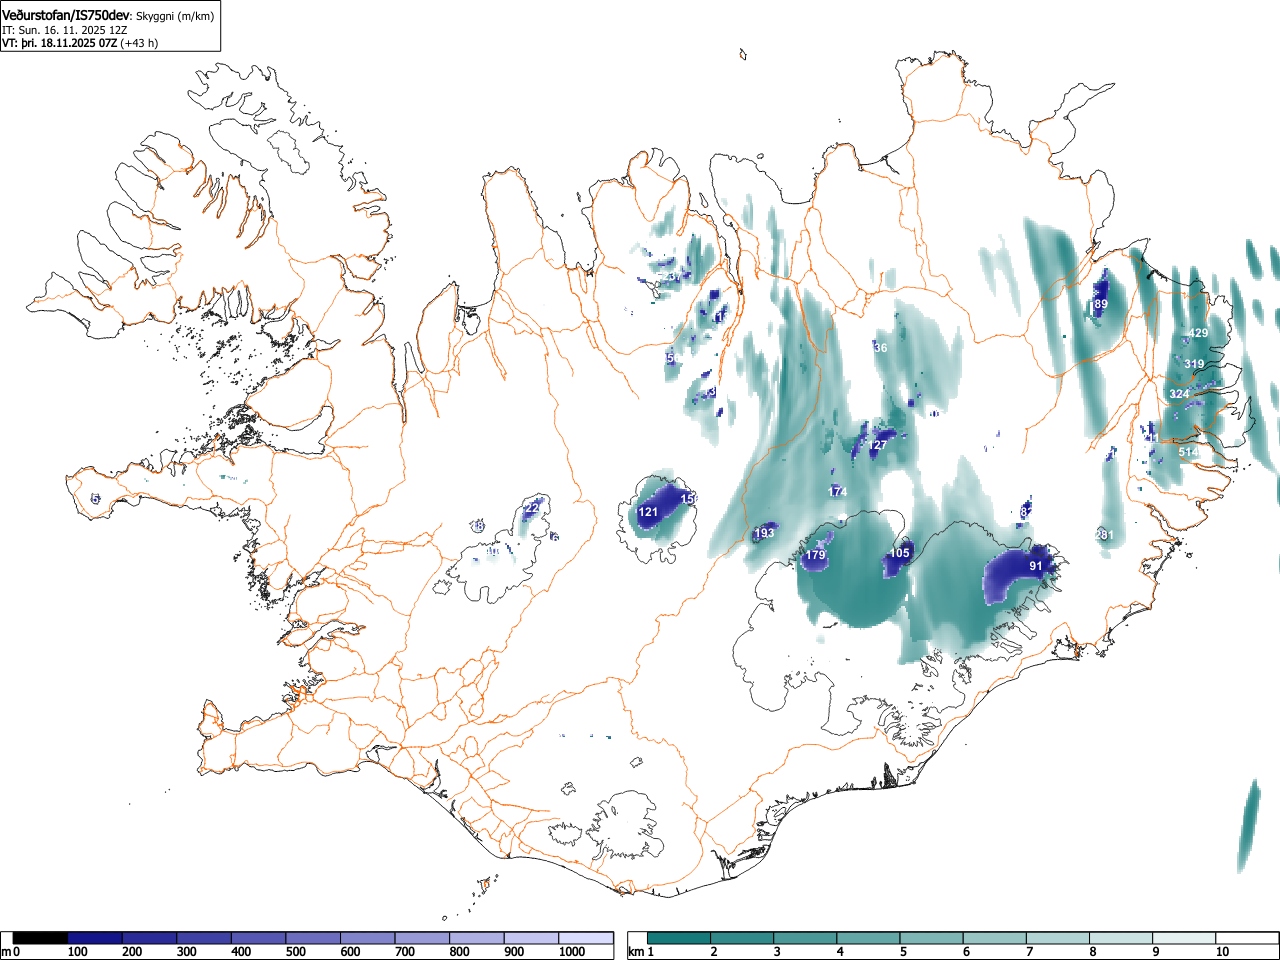Click the 900 tick label on m legend
Viewport: 1280px width, 960px height.
tap(514, 952)
